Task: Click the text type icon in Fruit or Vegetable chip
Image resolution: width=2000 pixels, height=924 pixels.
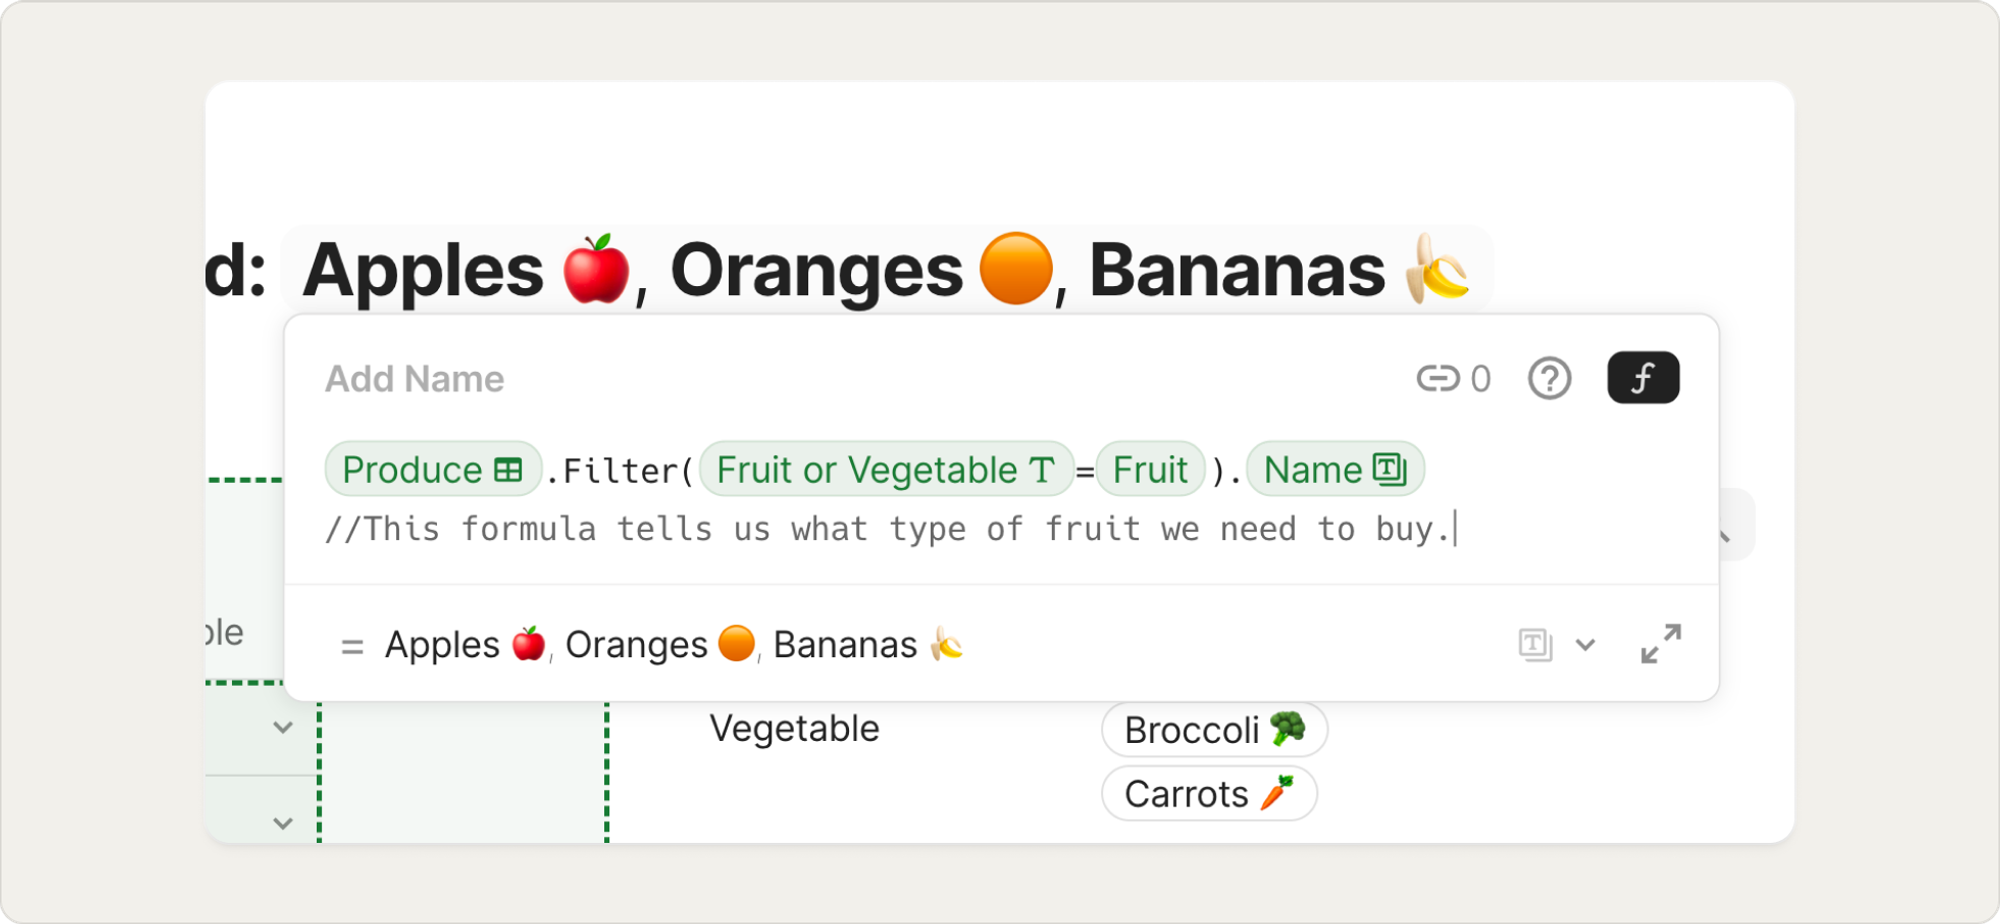Action: (1042, 470)
